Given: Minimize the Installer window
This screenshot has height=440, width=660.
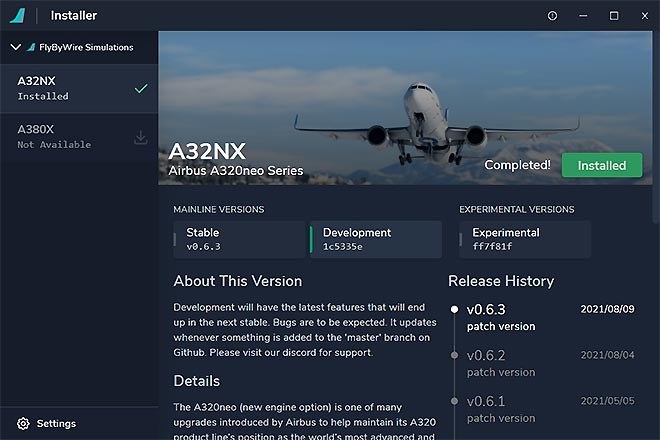Looking at the screenshot, I should (583, 15).
